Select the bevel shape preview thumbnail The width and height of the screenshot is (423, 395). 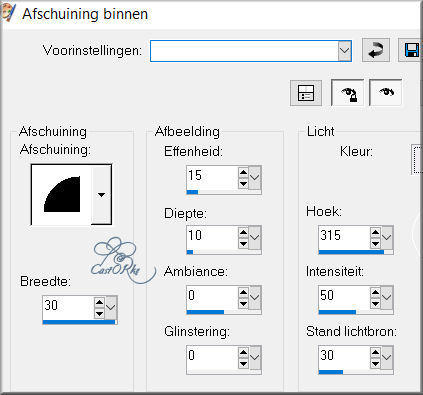[61, 194]
